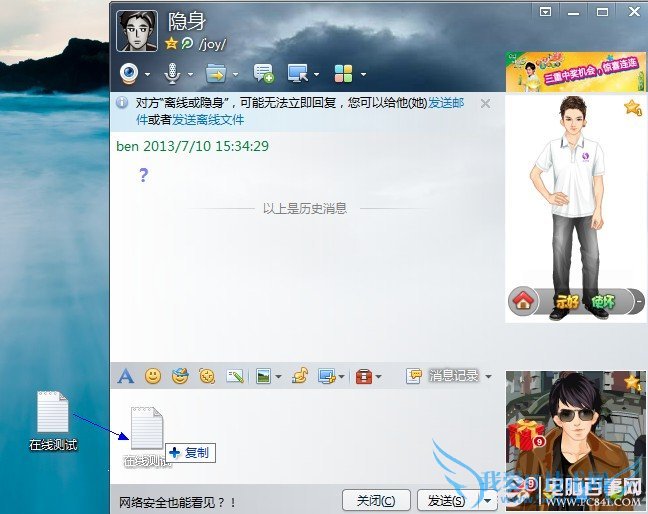Click contact name 隐身
The width and height of the screenshot is (648, 514).
[186, 21]
